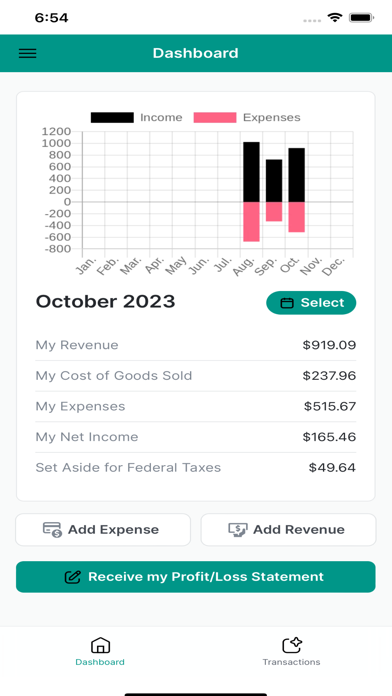Tap the Wi-Fi status icon

(335, 18)
